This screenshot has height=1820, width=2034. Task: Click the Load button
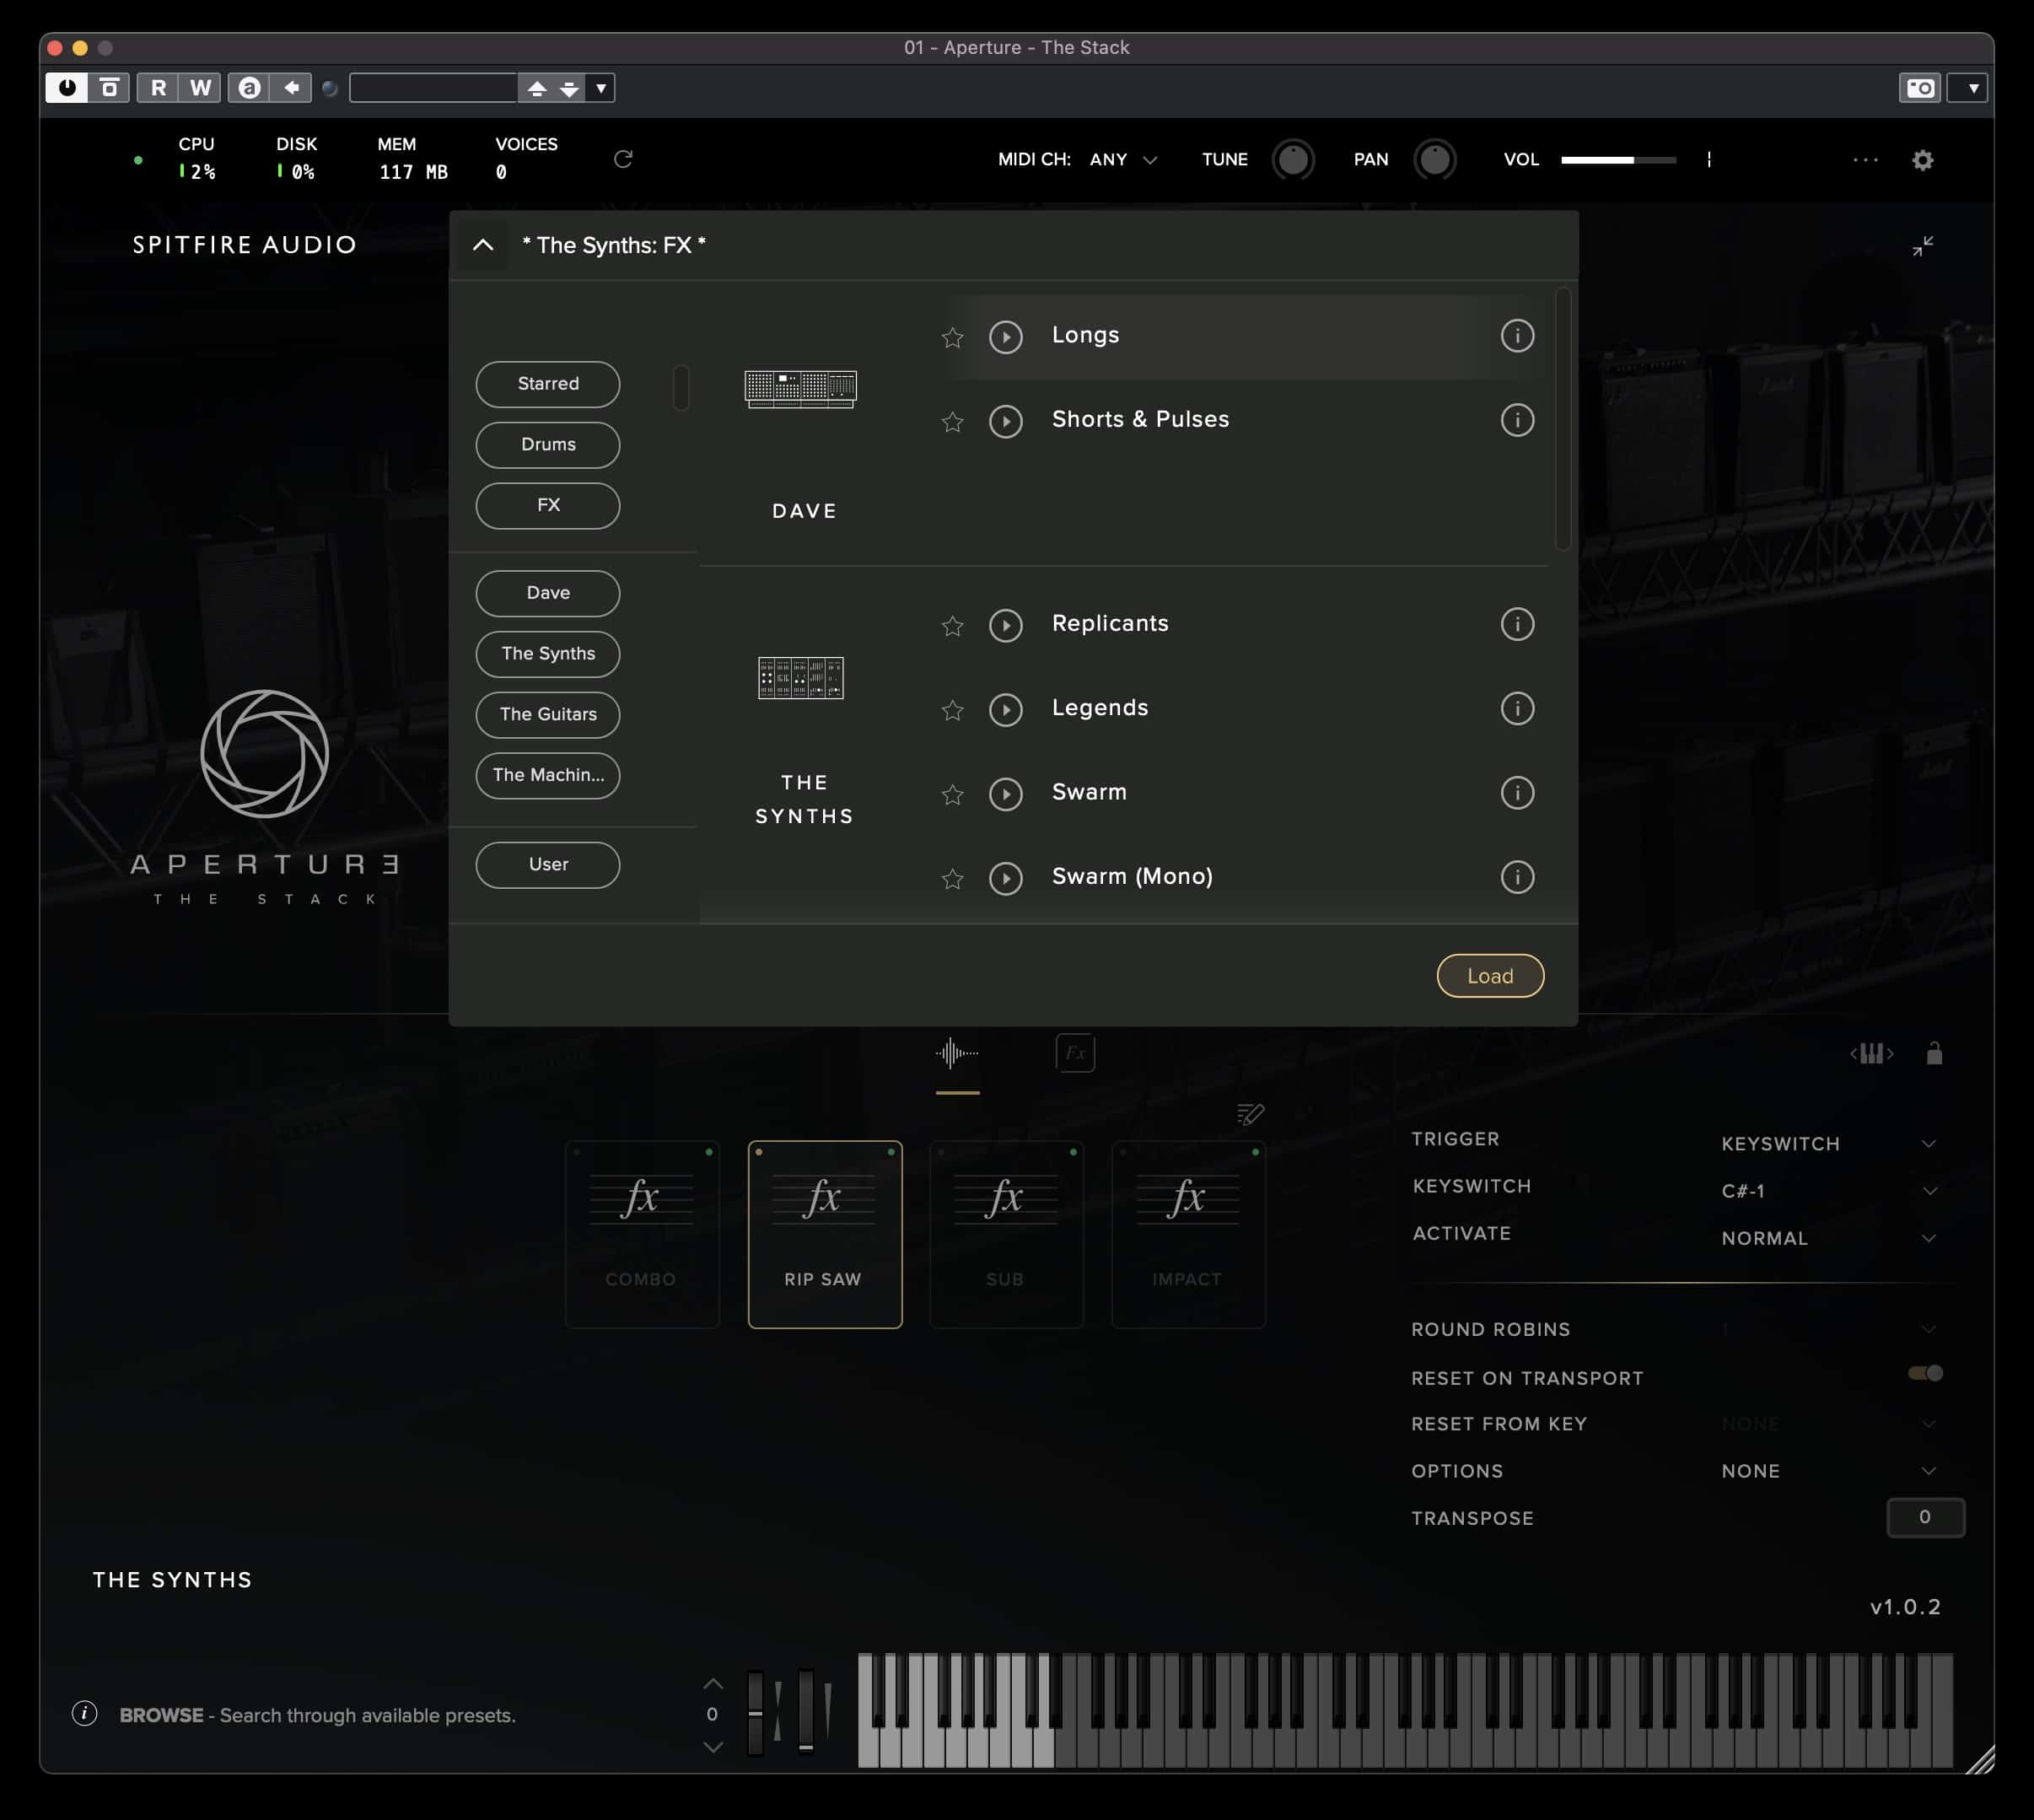click(1490, 976)
